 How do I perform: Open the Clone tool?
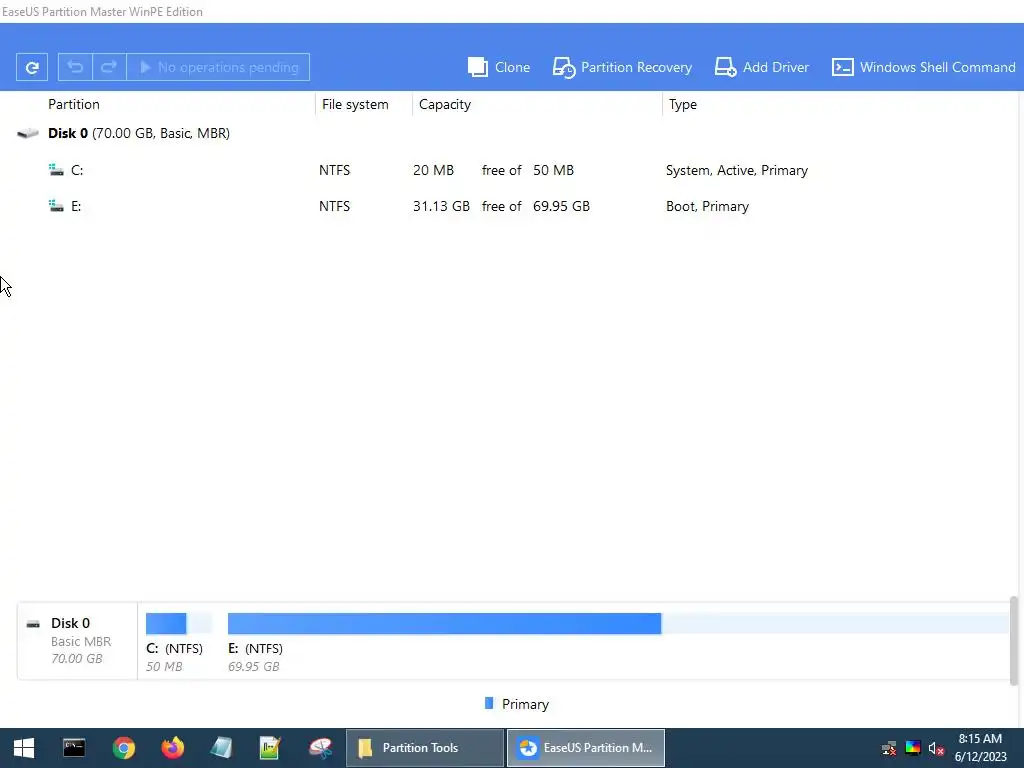click(499, 67)
